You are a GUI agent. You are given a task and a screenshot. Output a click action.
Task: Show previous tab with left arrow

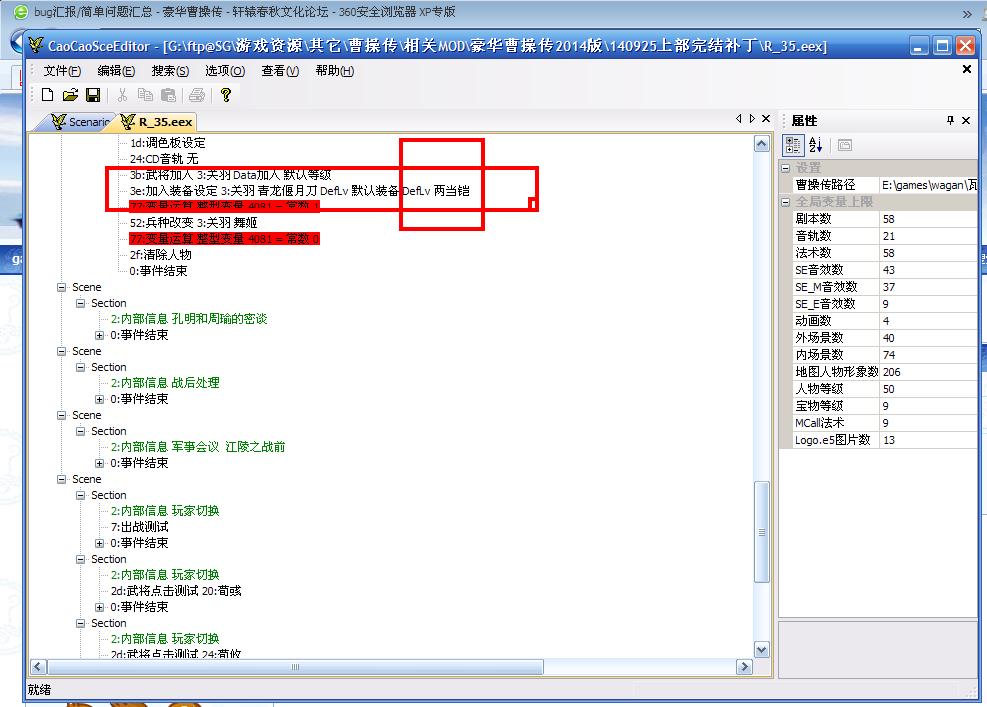(x=739, y=118)
